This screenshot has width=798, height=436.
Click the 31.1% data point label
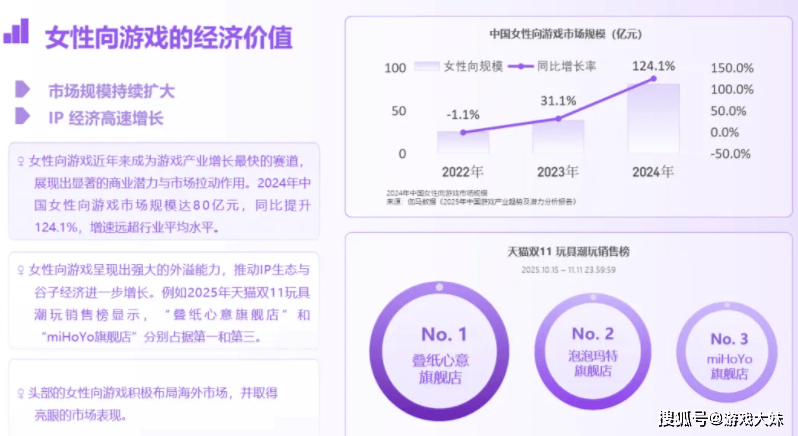click(x=558, y=101)
